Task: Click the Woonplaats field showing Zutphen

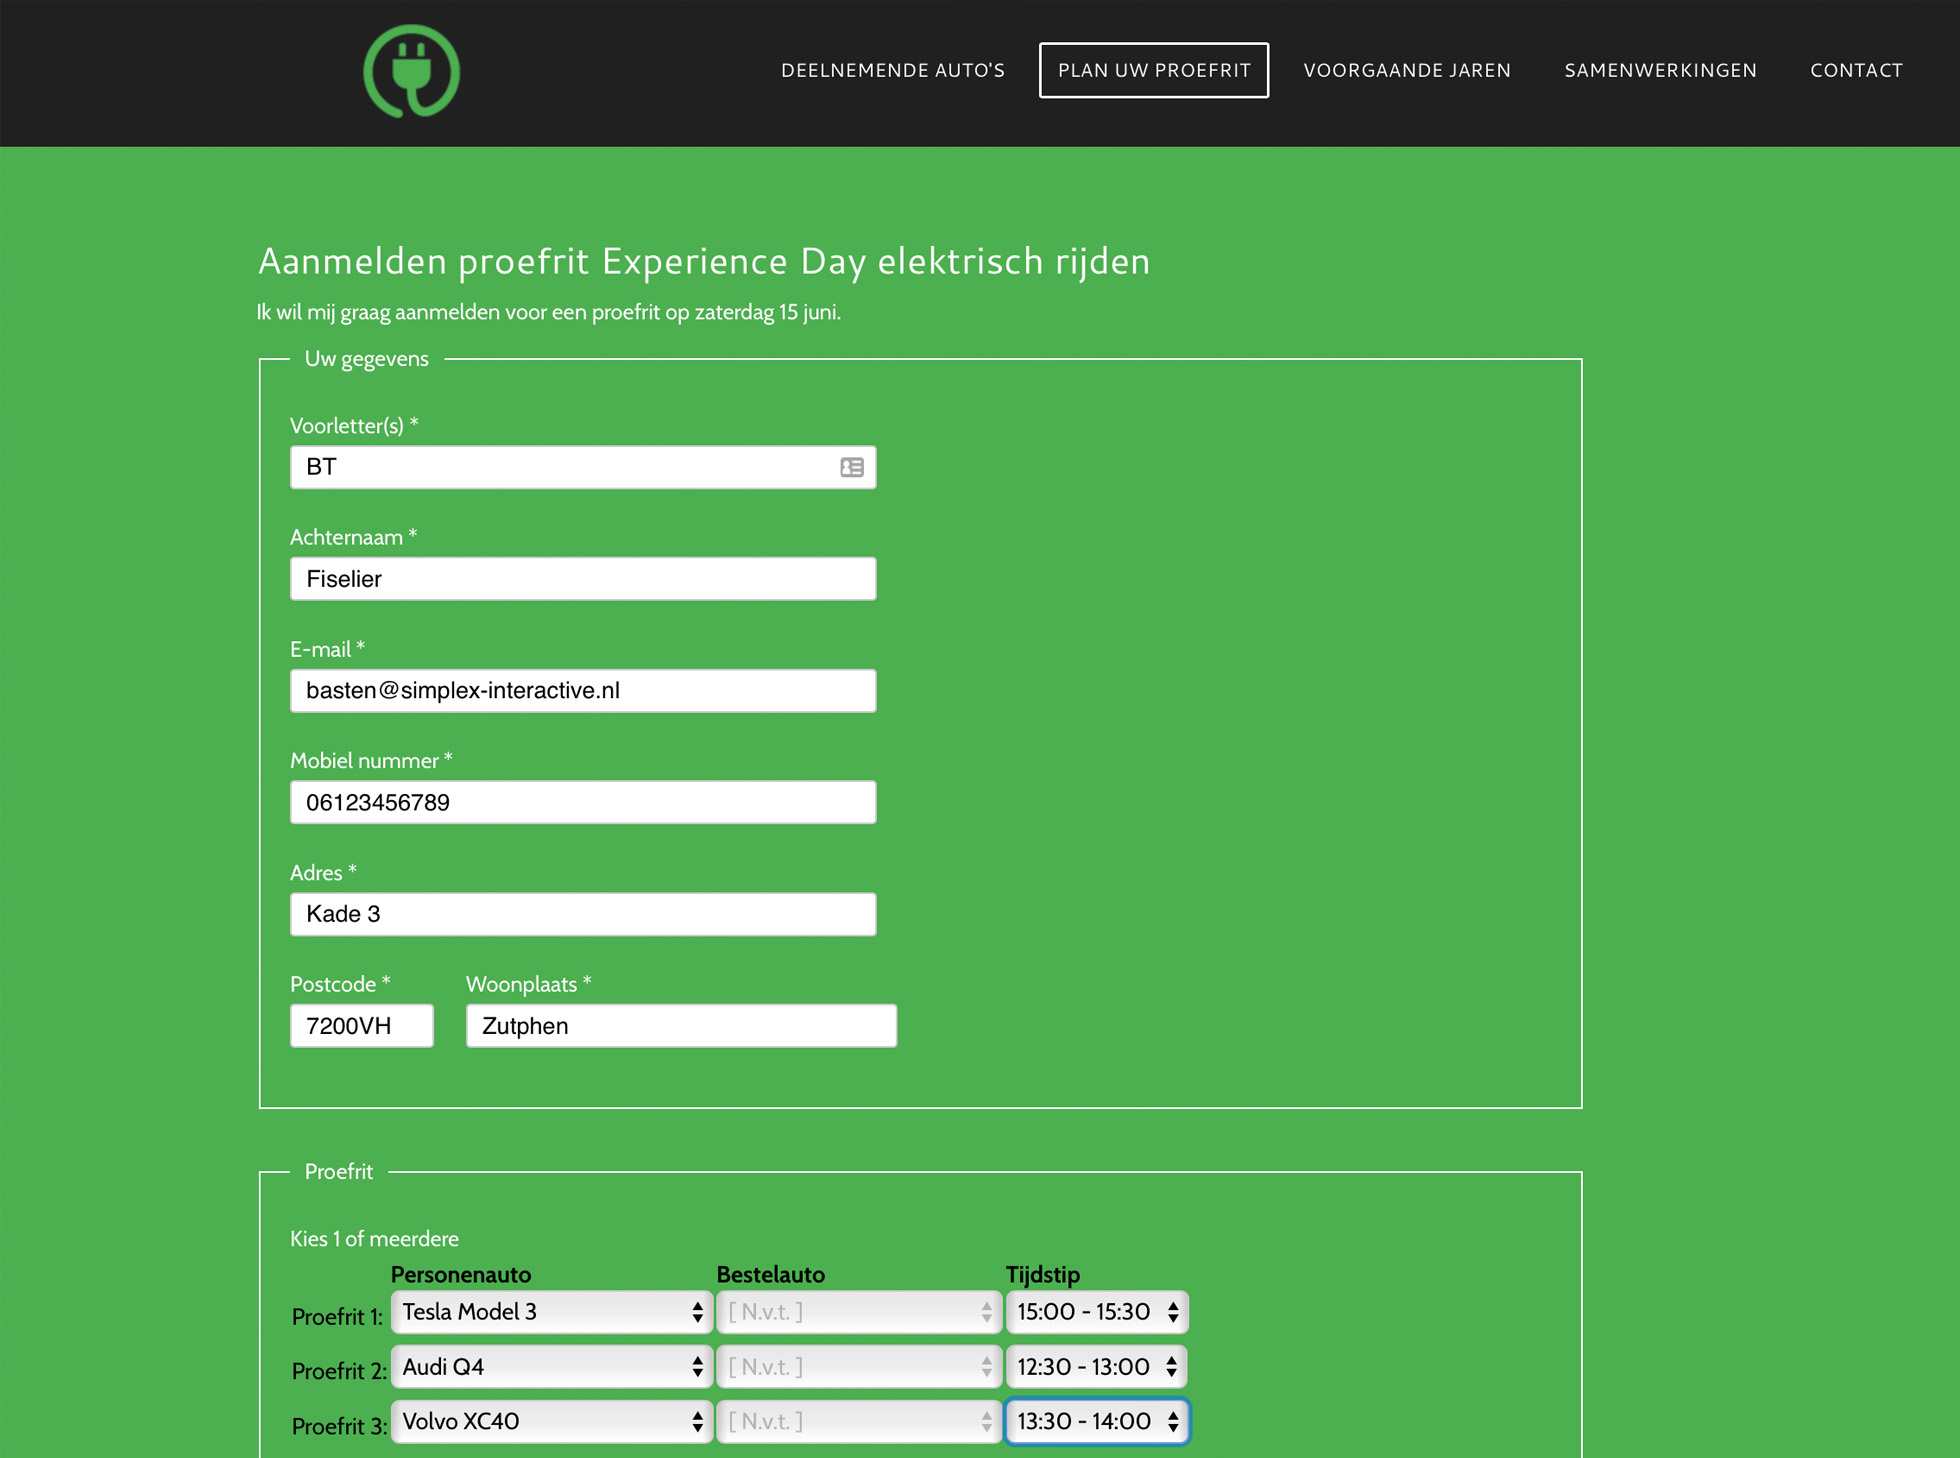Action: [x=680, y=1025]
